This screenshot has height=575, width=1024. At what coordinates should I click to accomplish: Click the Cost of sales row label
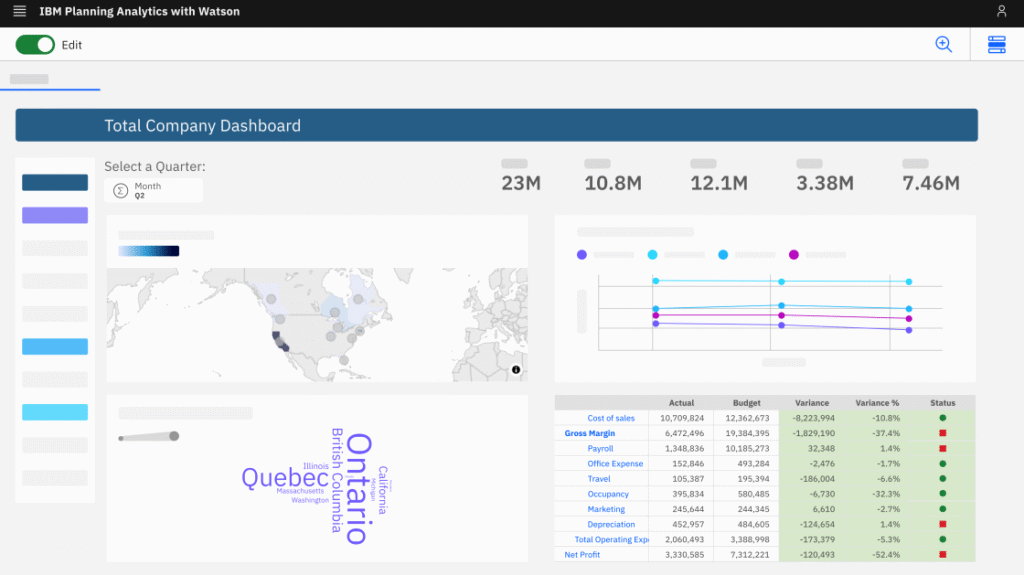[x=610, y=418]
